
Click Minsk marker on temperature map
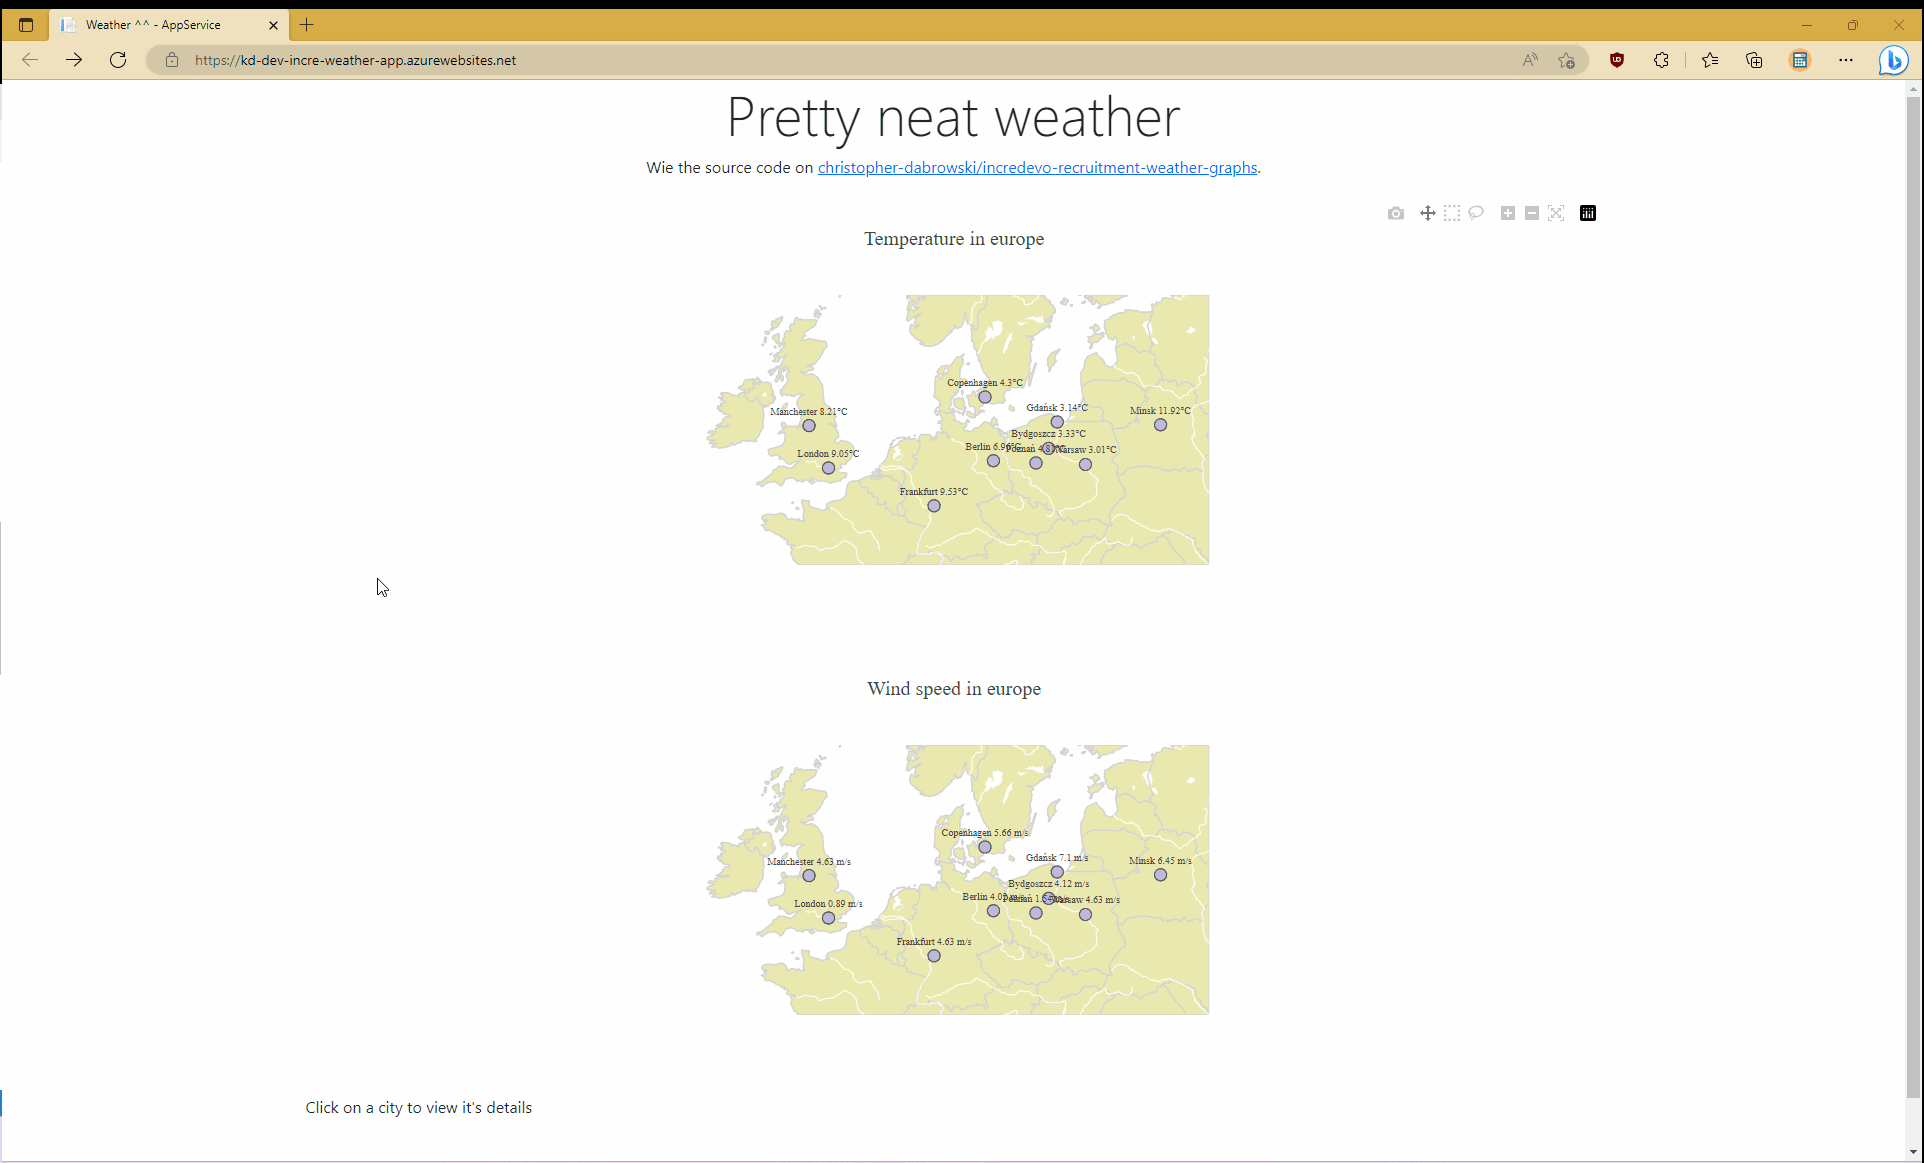tap(1160, 425)
